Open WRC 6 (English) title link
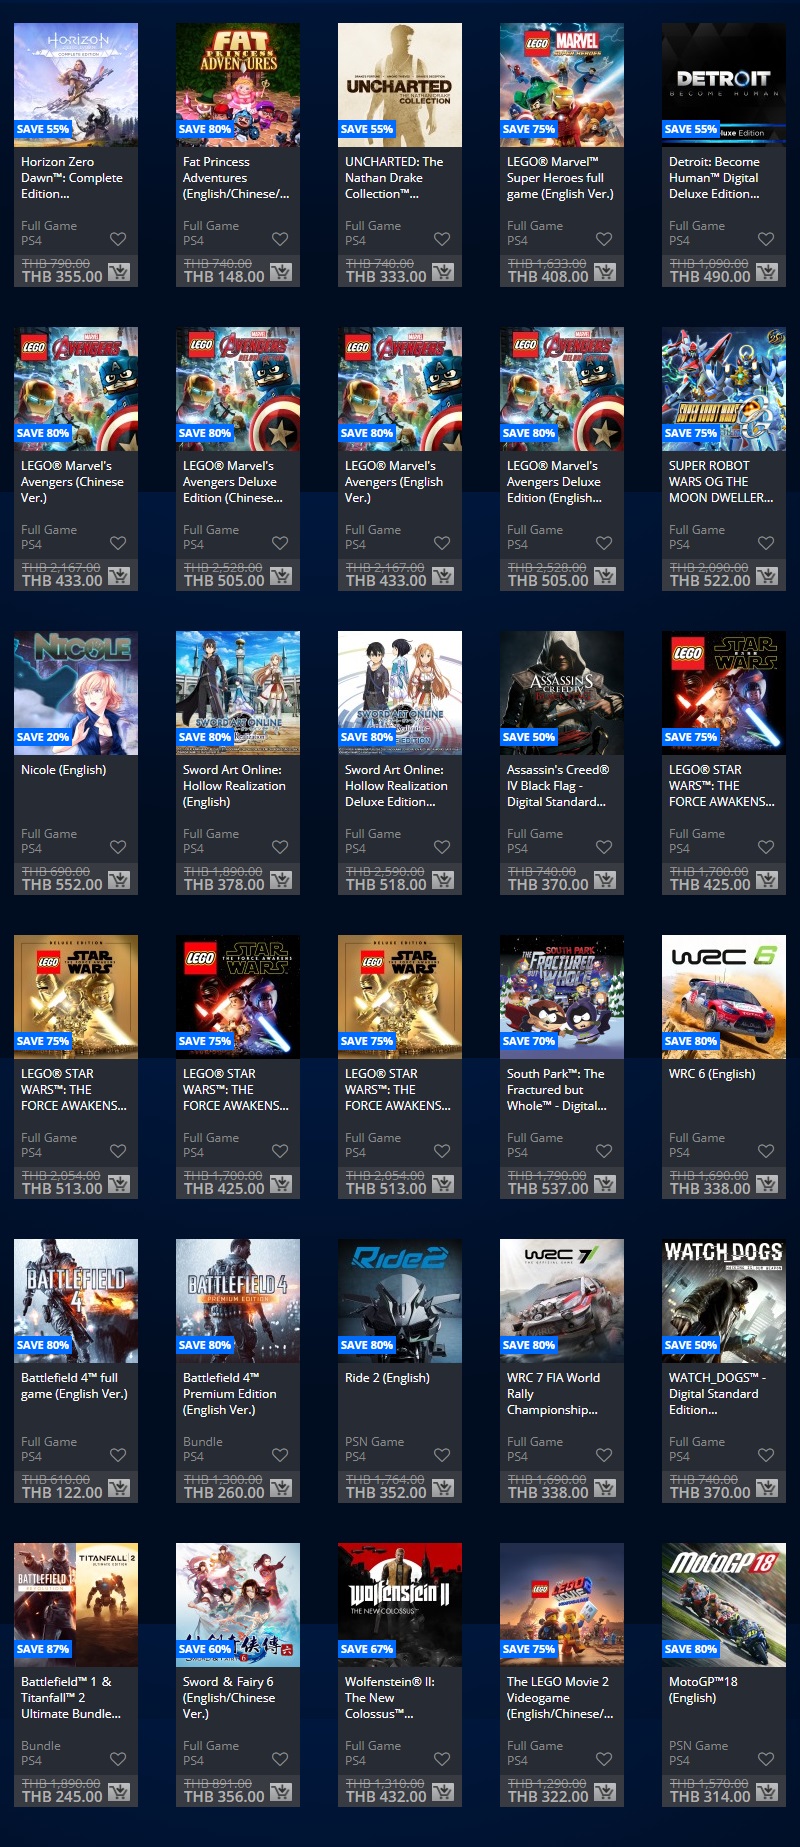 coord(712,1074)
